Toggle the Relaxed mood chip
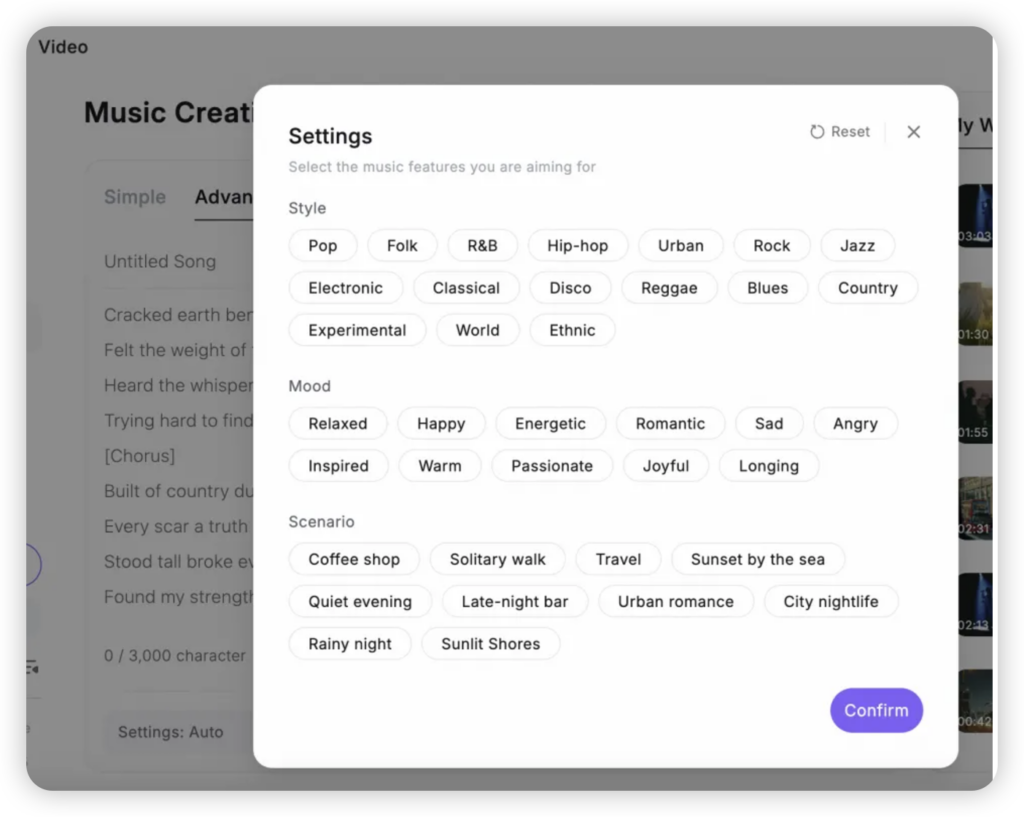 [338, 424]
